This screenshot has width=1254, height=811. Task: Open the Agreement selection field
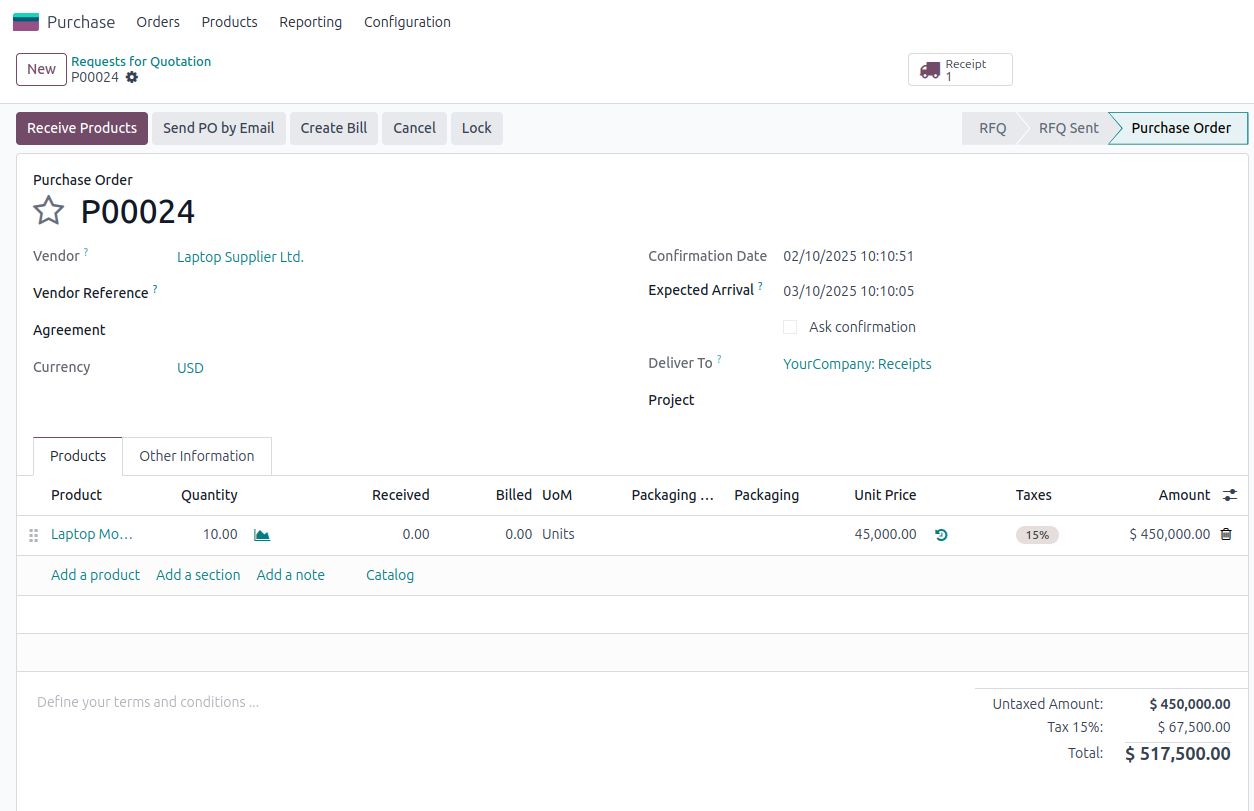click(x=250, y=330)
